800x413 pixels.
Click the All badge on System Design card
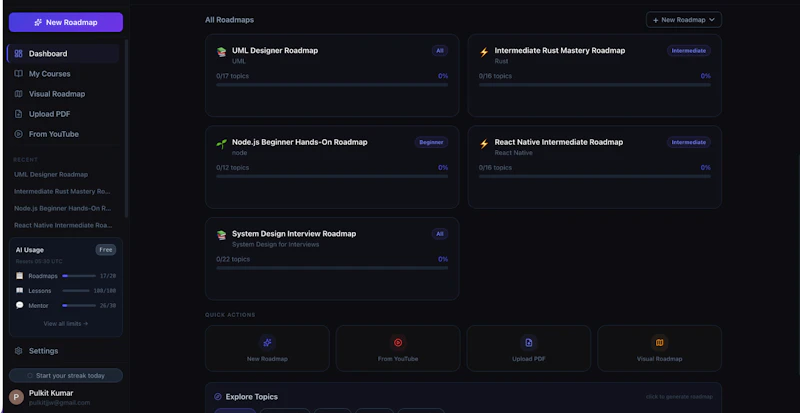440,234
